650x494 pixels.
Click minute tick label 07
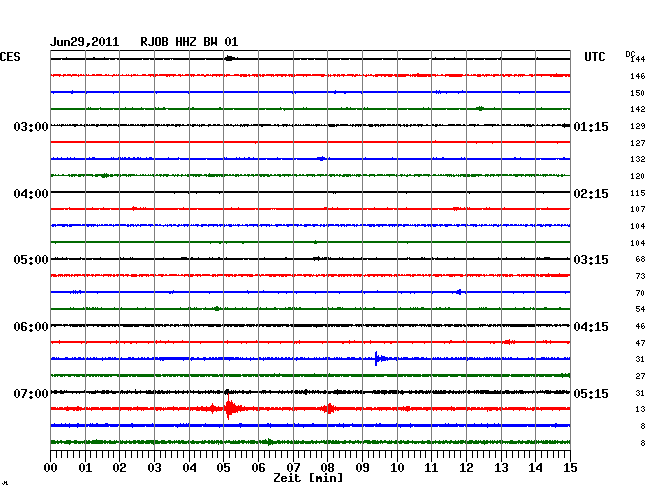[293, 468]
